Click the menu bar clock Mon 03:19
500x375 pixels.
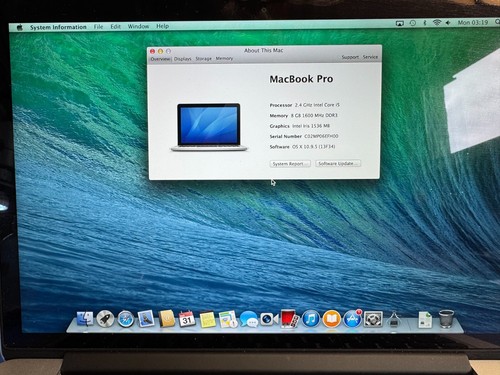(x=473, y=22)
